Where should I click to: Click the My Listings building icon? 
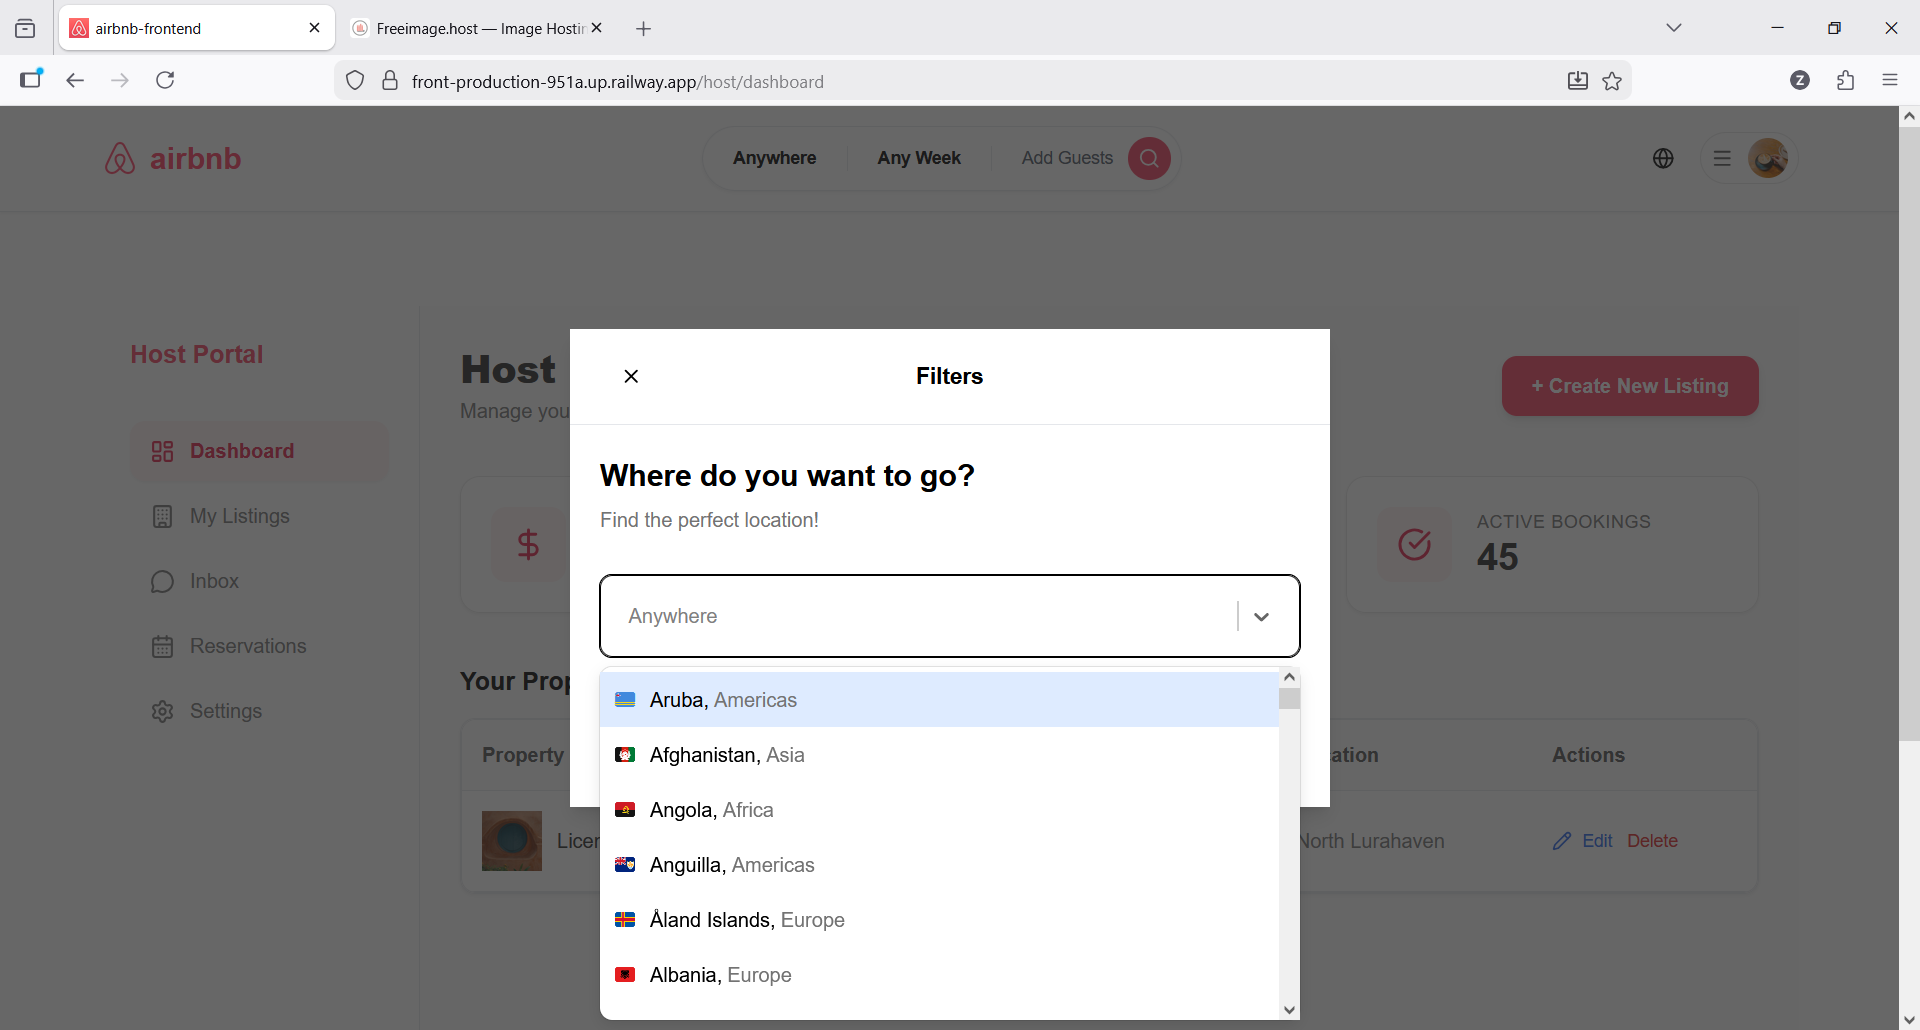[x=162, y=517]
